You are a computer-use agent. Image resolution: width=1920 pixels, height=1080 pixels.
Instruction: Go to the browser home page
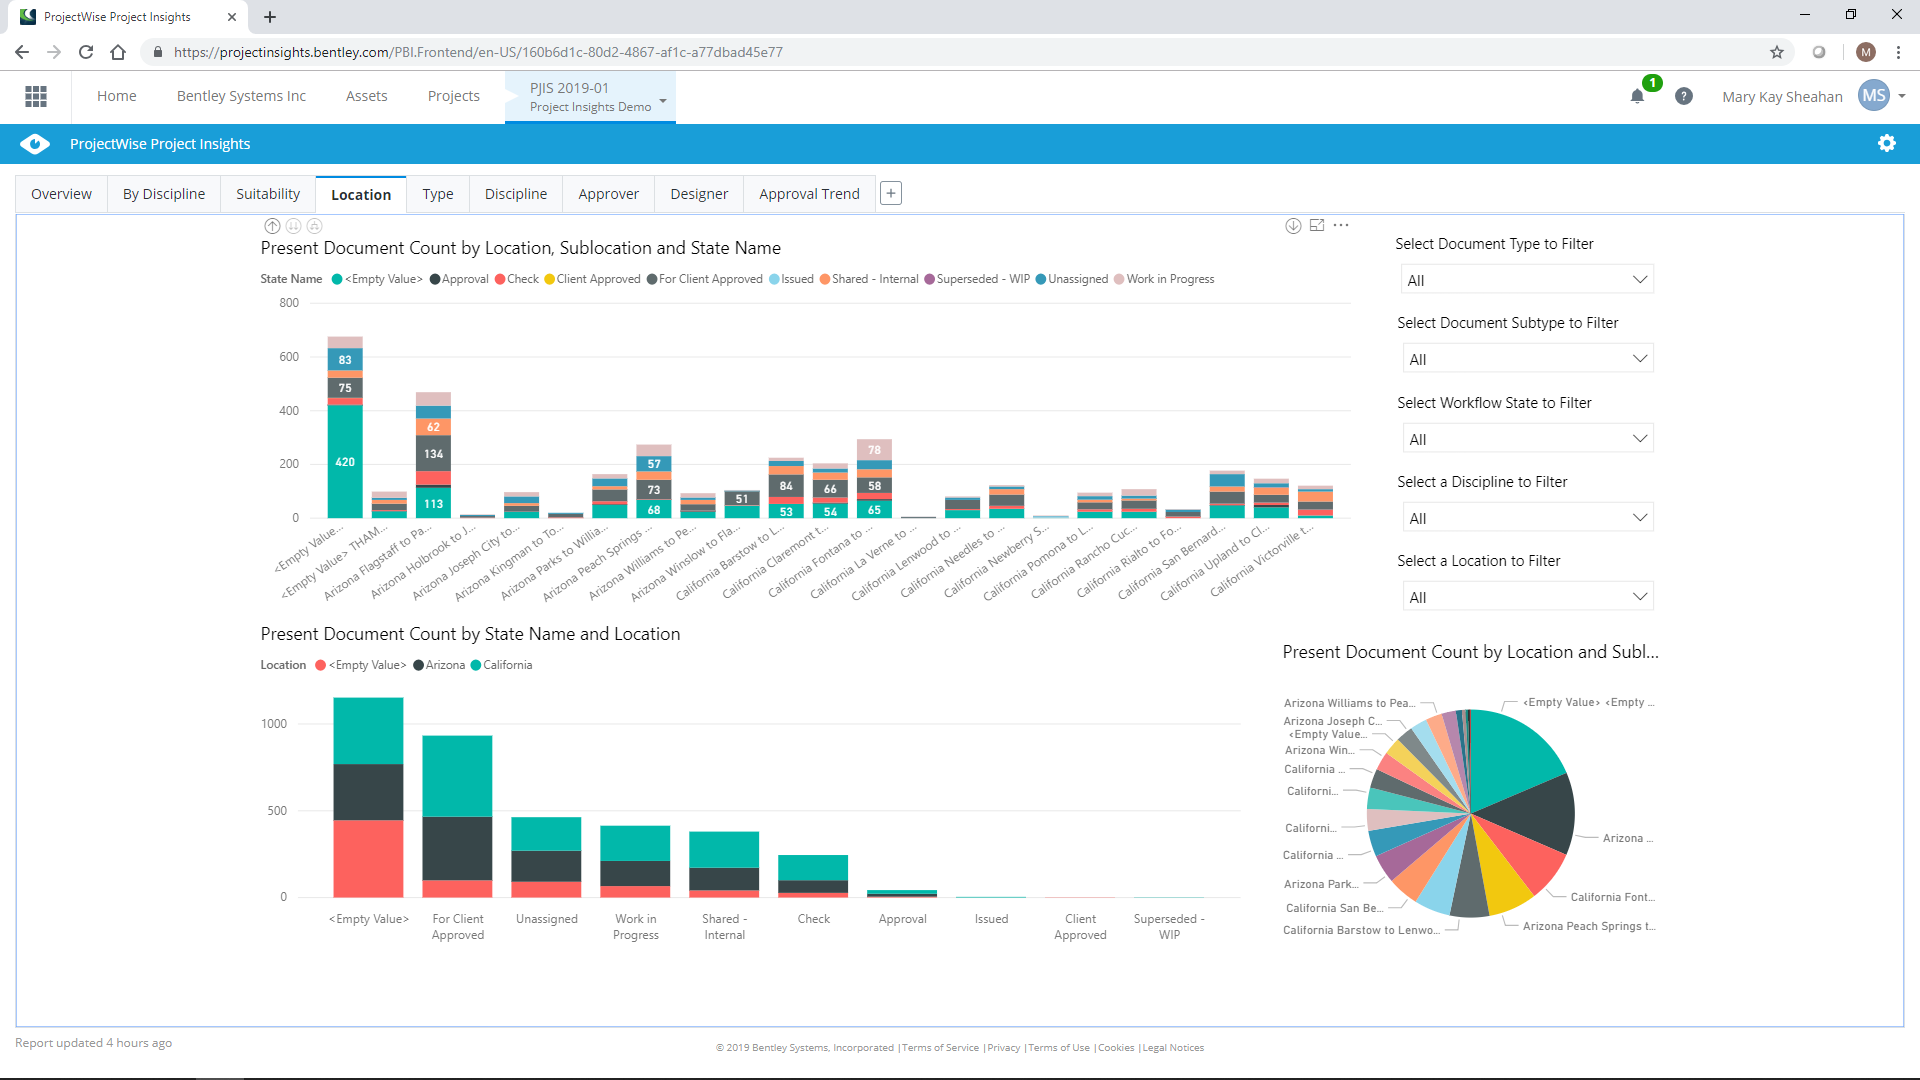click(118, 52)
